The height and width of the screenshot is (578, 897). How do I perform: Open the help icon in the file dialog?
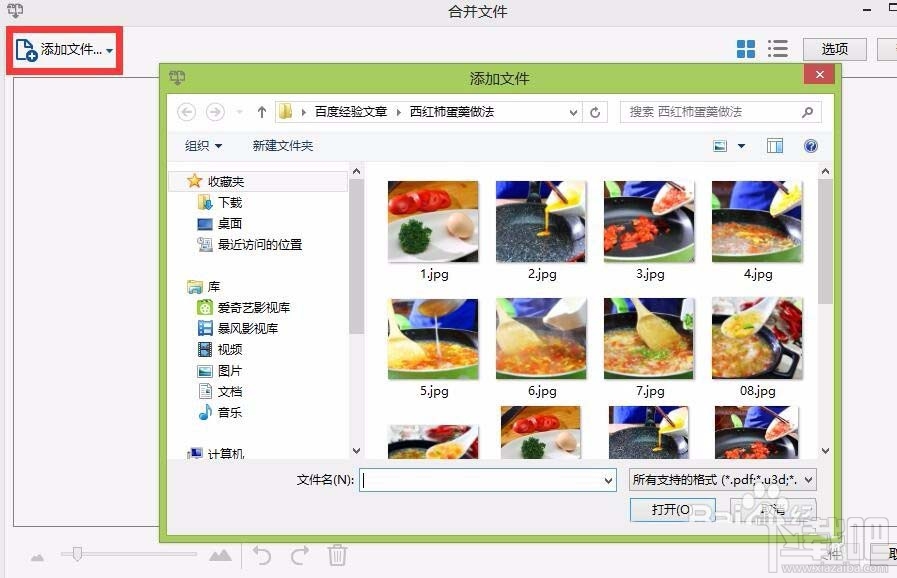(810, 145)
